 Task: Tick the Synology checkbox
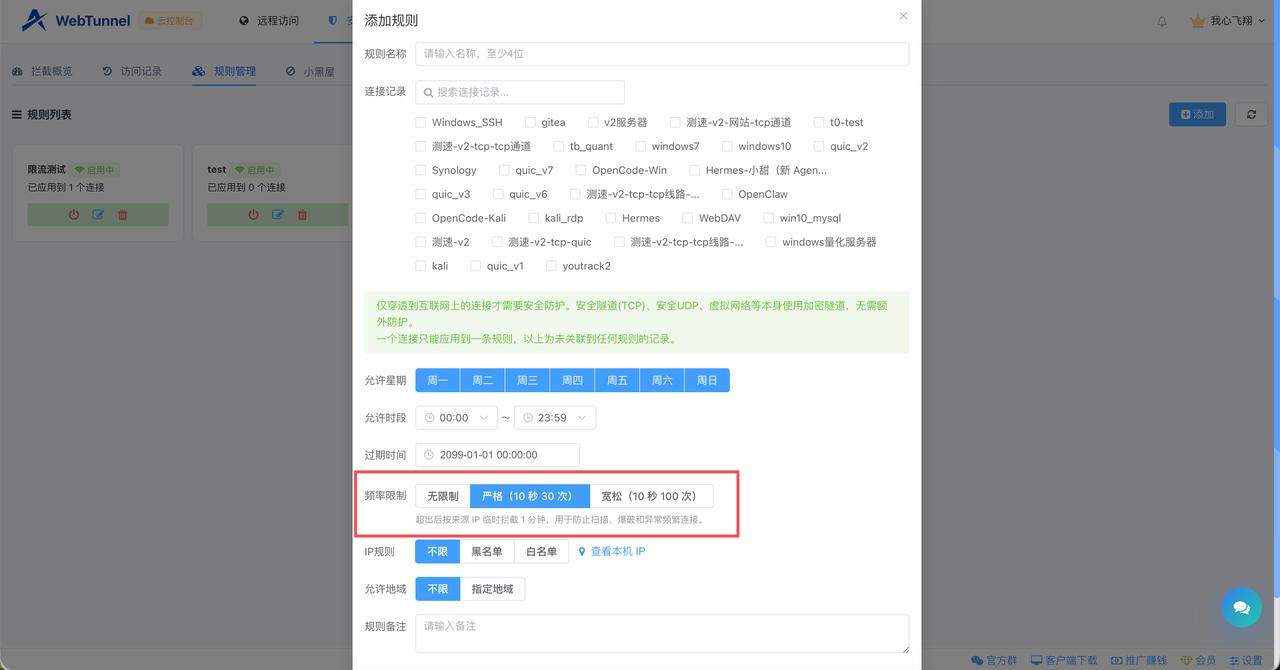[421, 171]
